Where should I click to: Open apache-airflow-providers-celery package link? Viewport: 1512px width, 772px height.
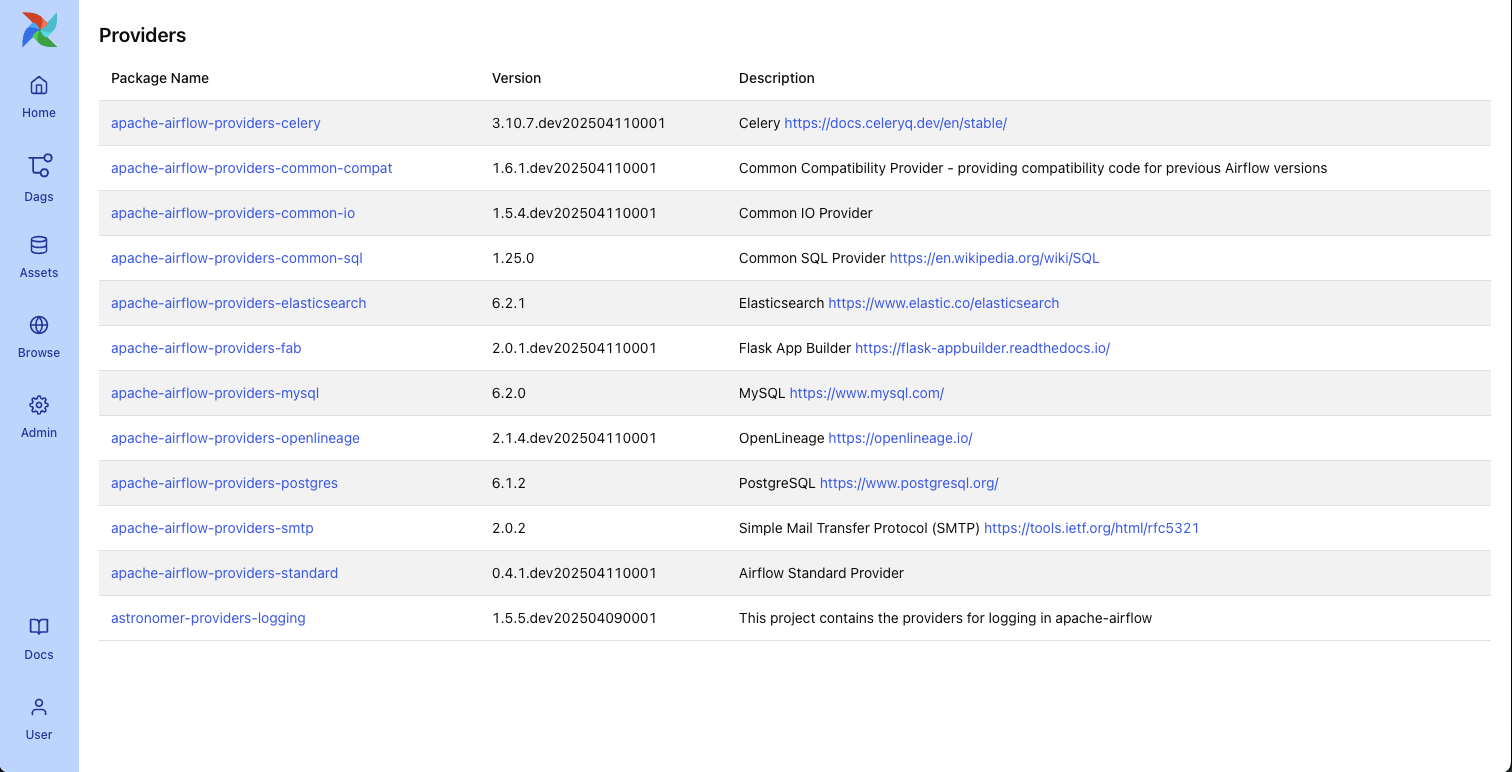216,123
